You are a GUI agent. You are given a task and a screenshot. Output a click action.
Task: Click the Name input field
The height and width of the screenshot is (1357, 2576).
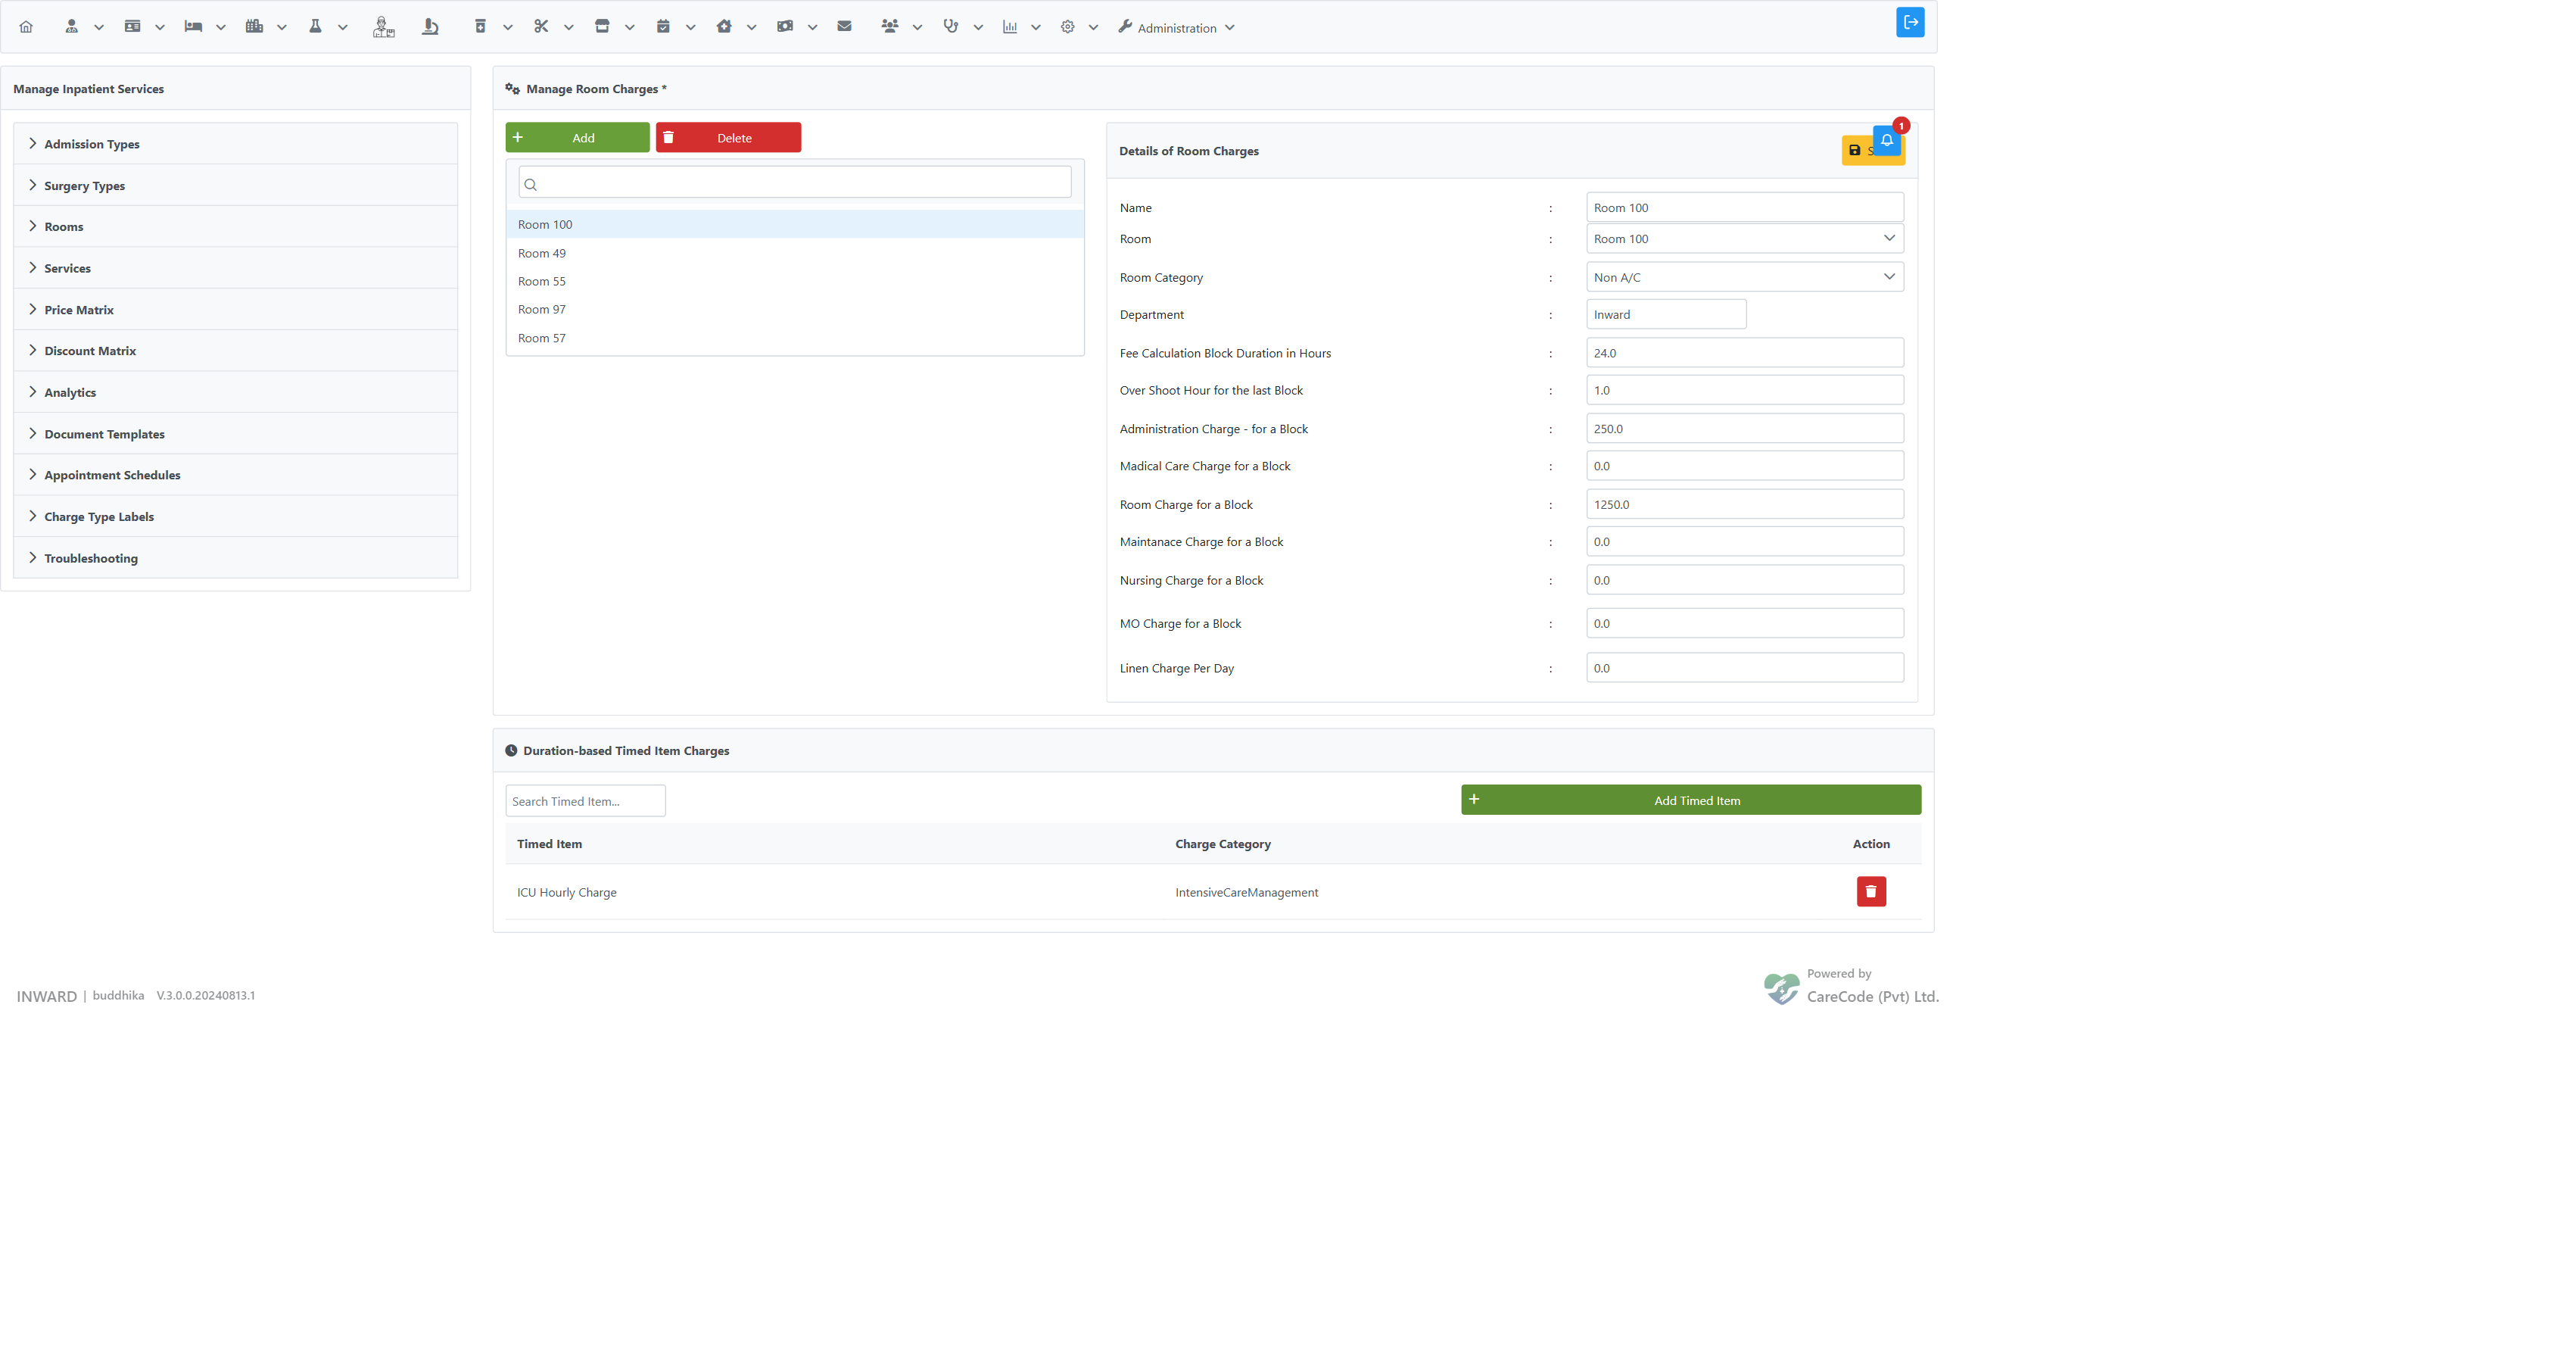(x=1744, y=208)
